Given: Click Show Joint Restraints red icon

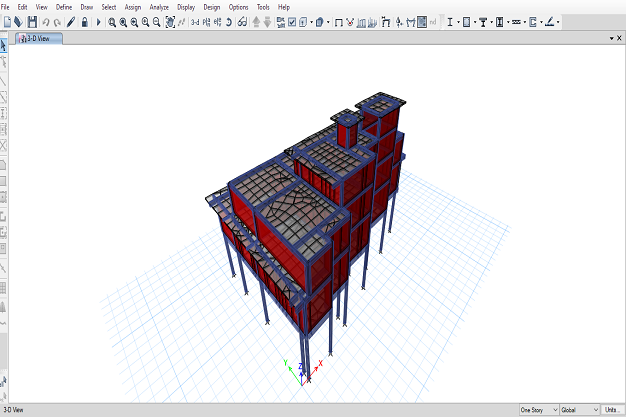Looking at the screenshot, I should coord(350,22).
